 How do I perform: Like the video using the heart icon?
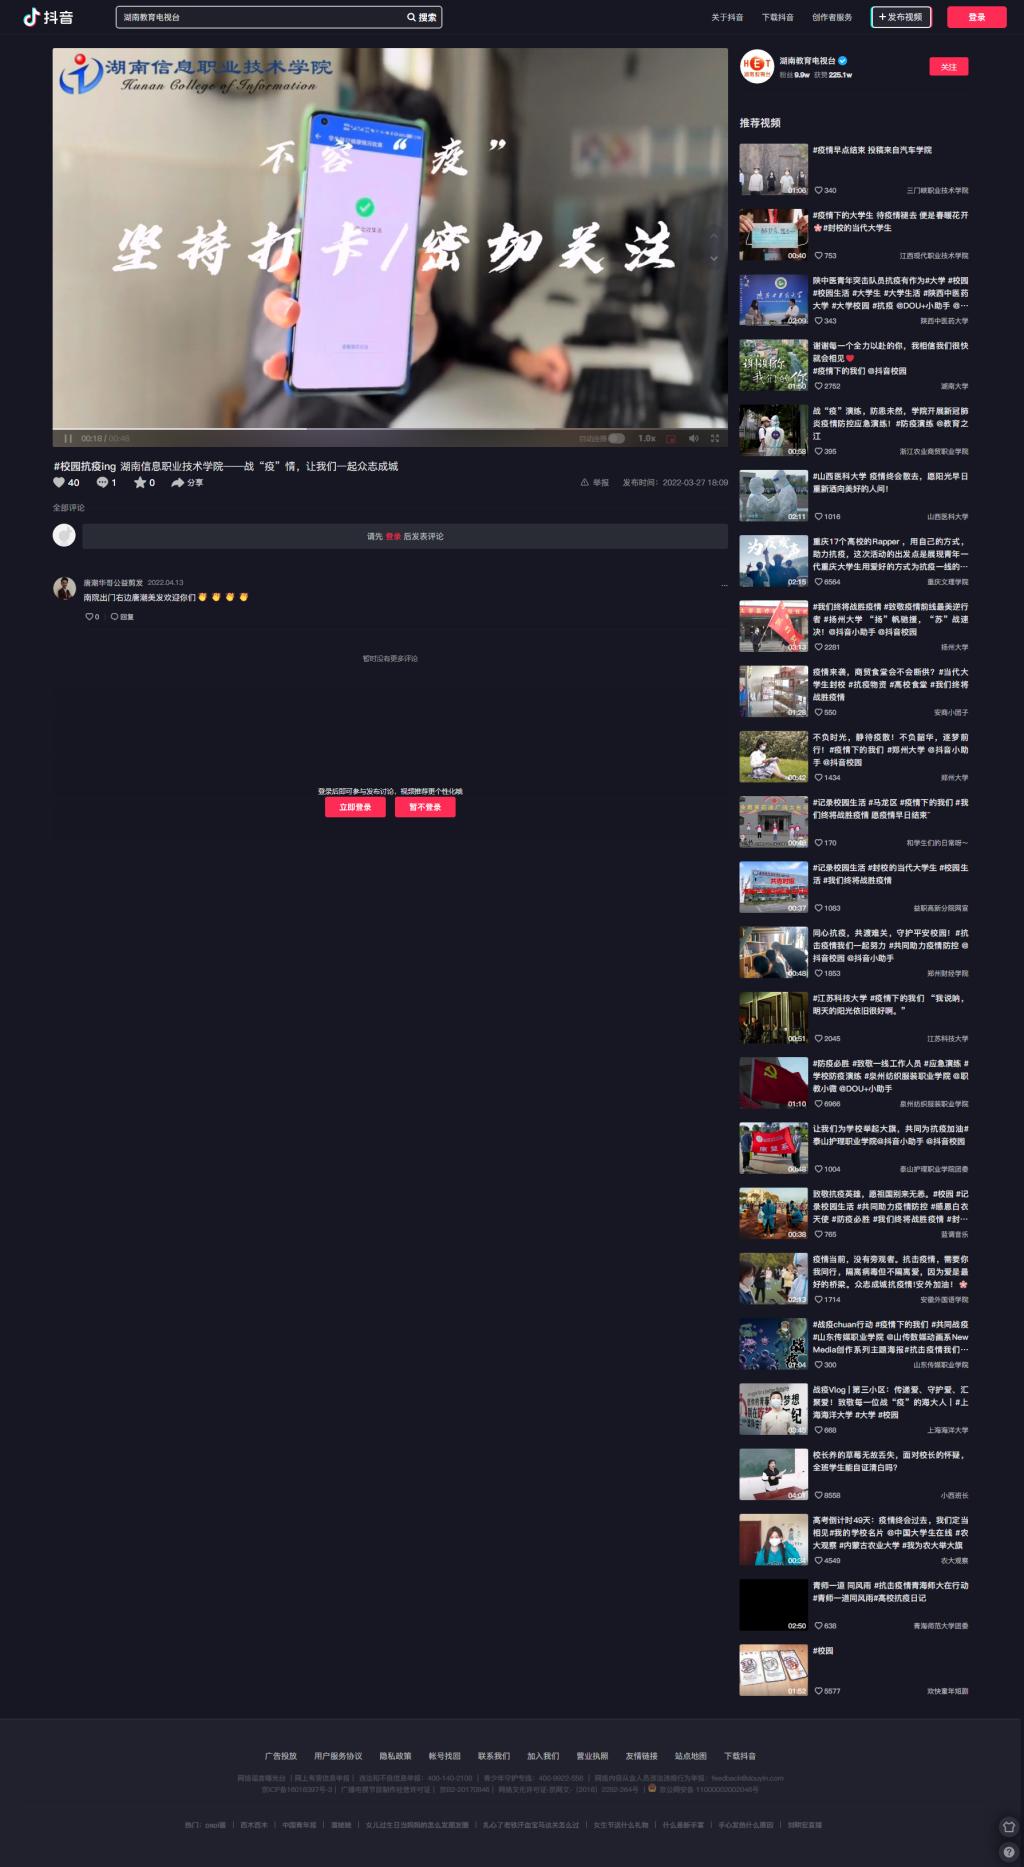point(59,482)
